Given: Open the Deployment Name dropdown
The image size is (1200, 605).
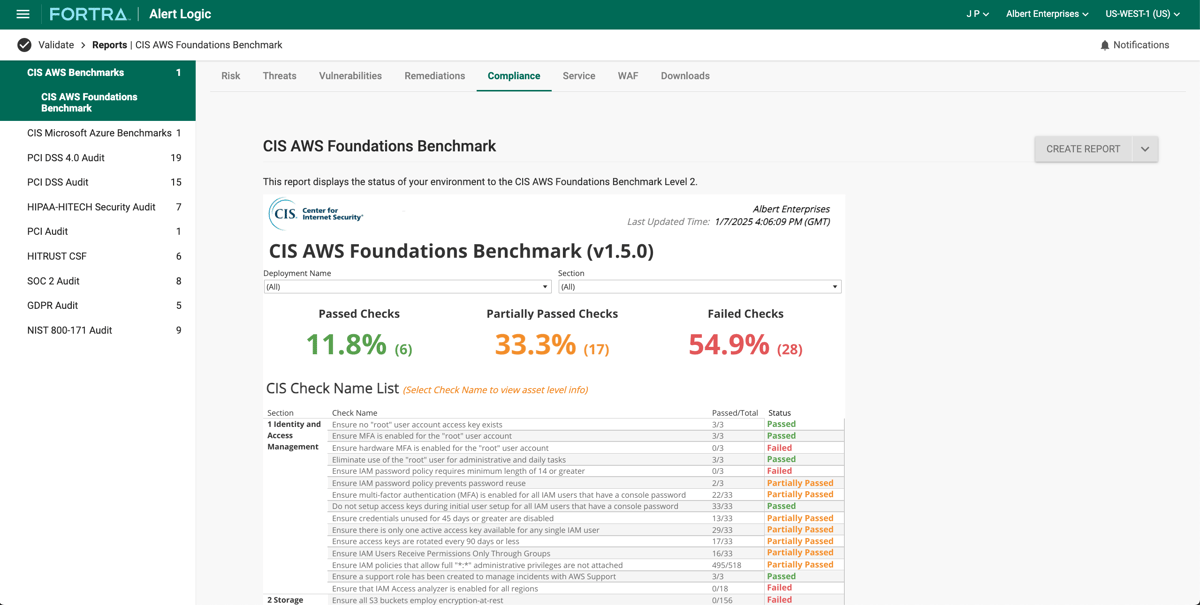Looking at the screenshot, I should tap(405, 285).
